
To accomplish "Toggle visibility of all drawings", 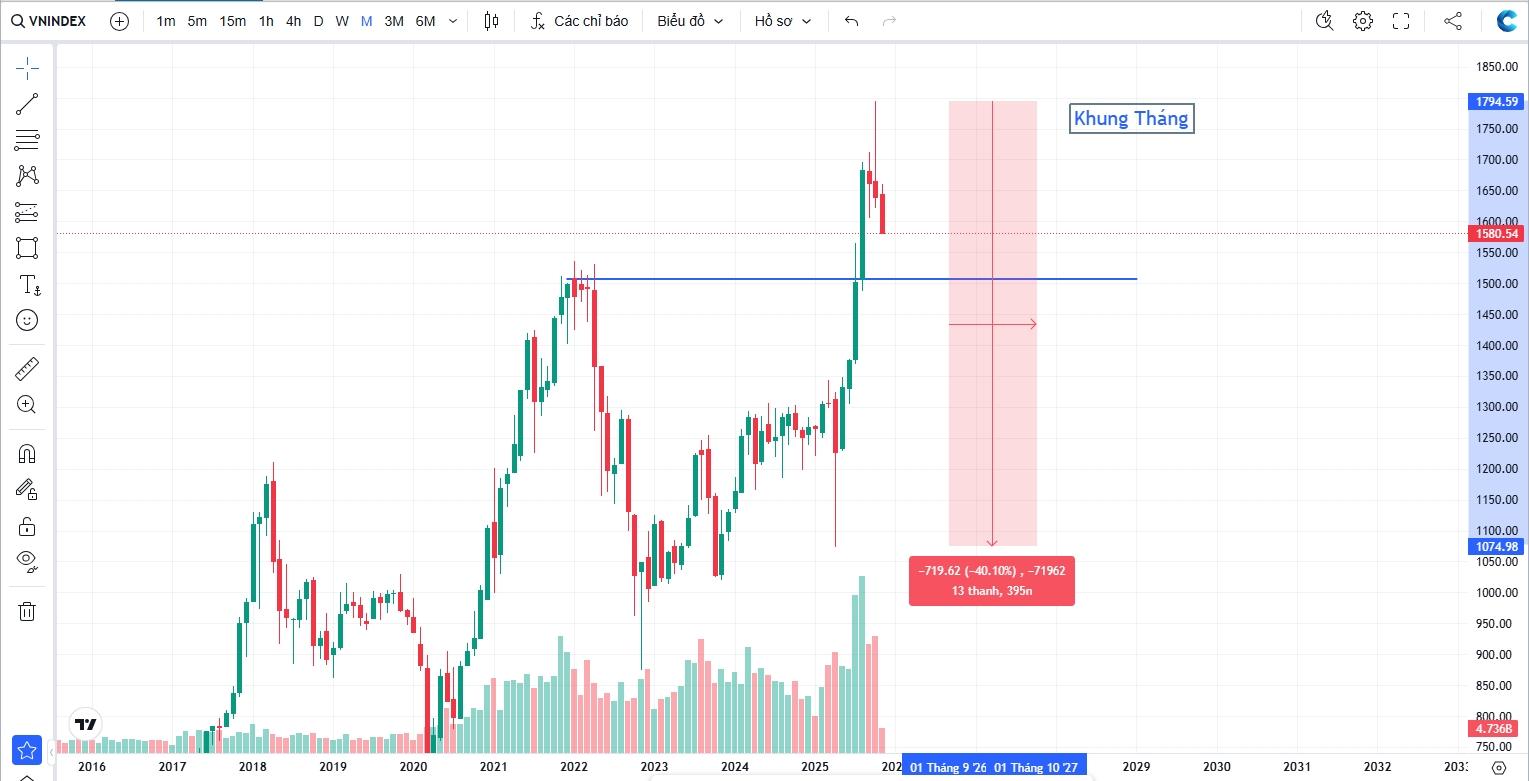I will pos(27,560).
